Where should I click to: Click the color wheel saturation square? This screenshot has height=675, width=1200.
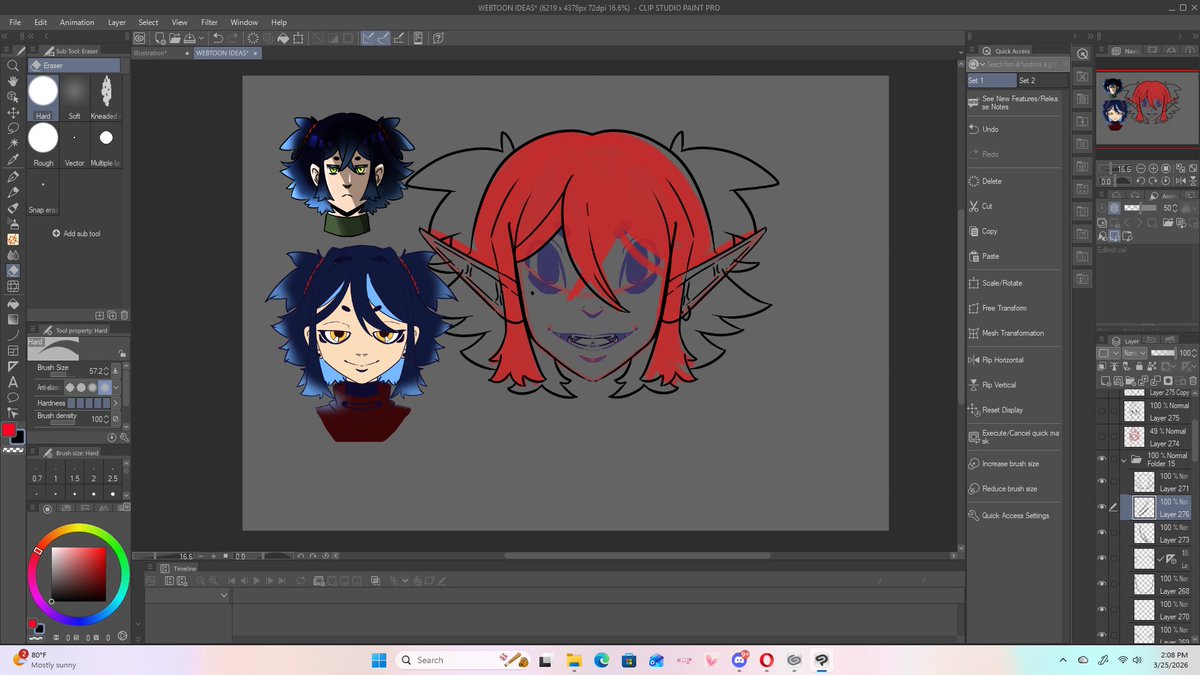tap(79, 573)
